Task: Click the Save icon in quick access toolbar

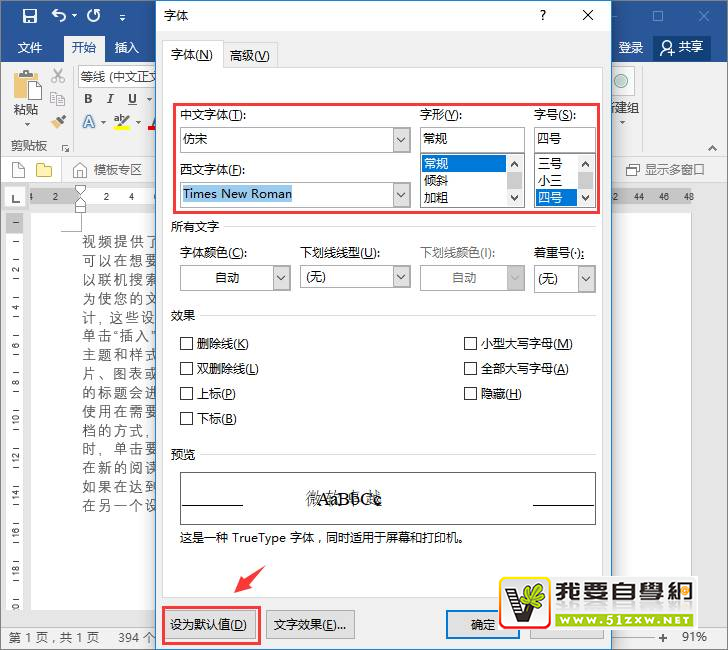Action: (29, 16)
